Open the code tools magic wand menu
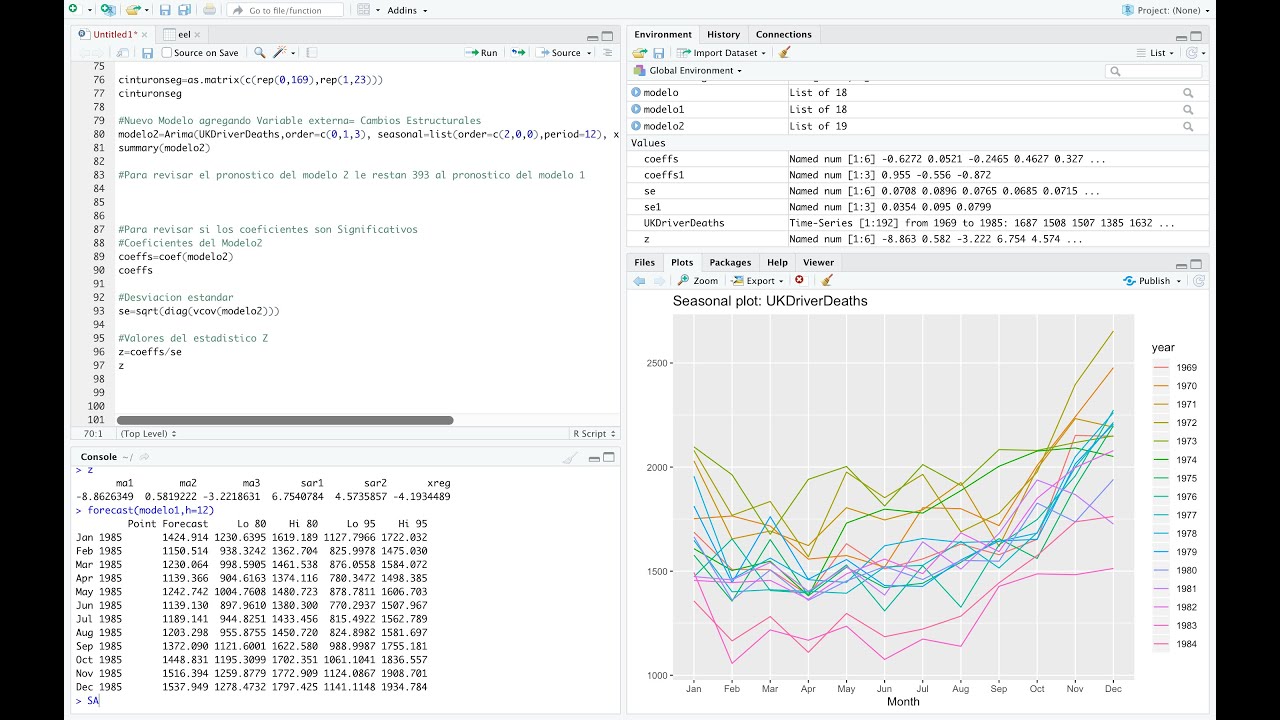 [284, 52]
